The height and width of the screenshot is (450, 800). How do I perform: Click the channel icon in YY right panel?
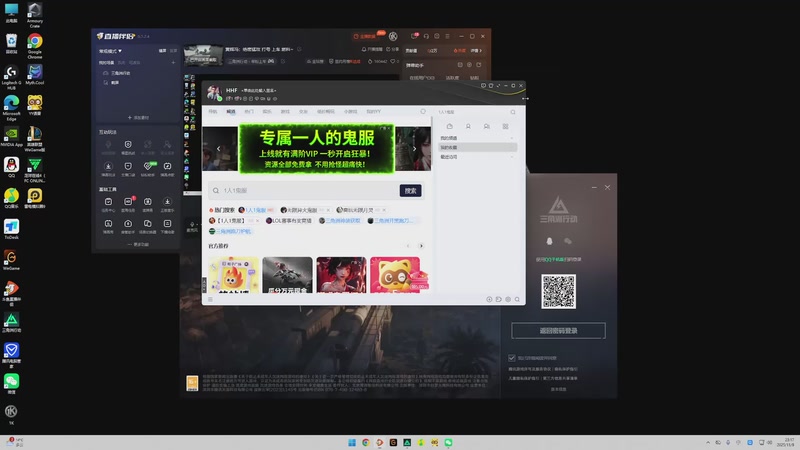[x=449, y=126]
